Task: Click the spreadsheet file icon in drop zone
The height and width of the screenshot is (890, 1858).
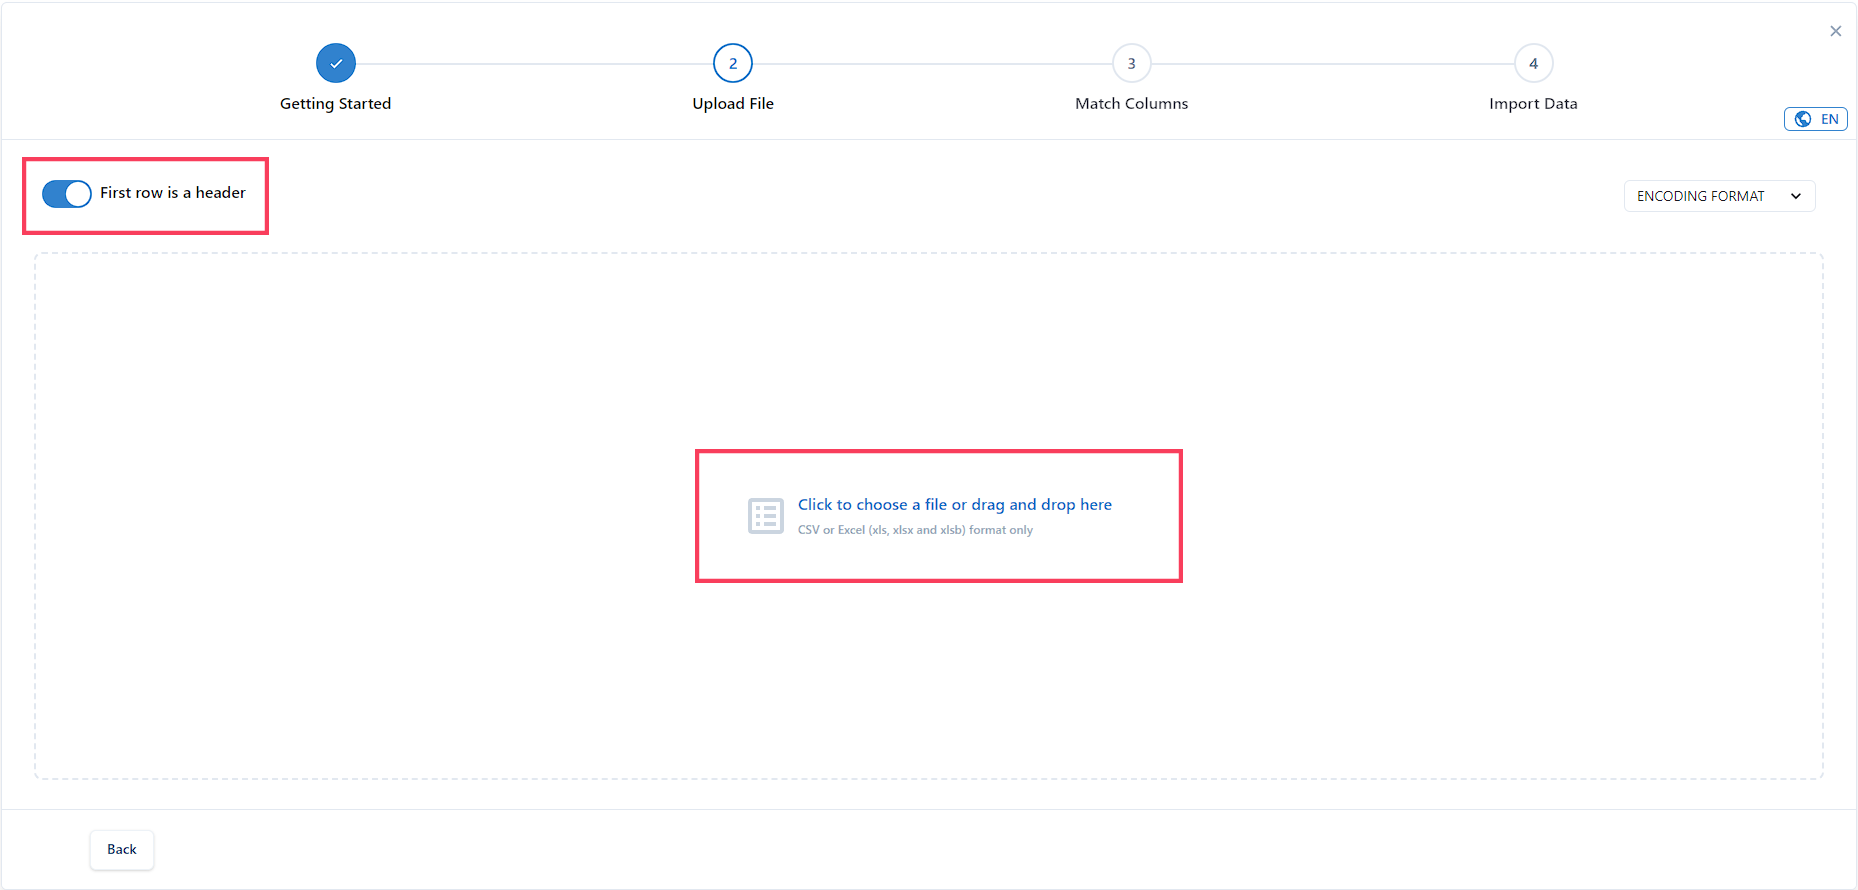Action: coord(766,516)
